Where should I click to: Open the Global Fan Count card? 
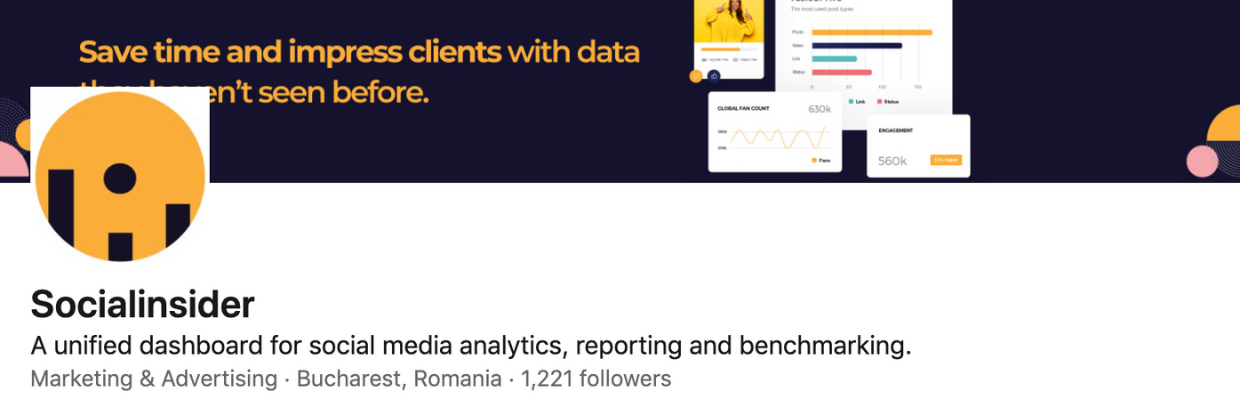[x=774, y=132]
